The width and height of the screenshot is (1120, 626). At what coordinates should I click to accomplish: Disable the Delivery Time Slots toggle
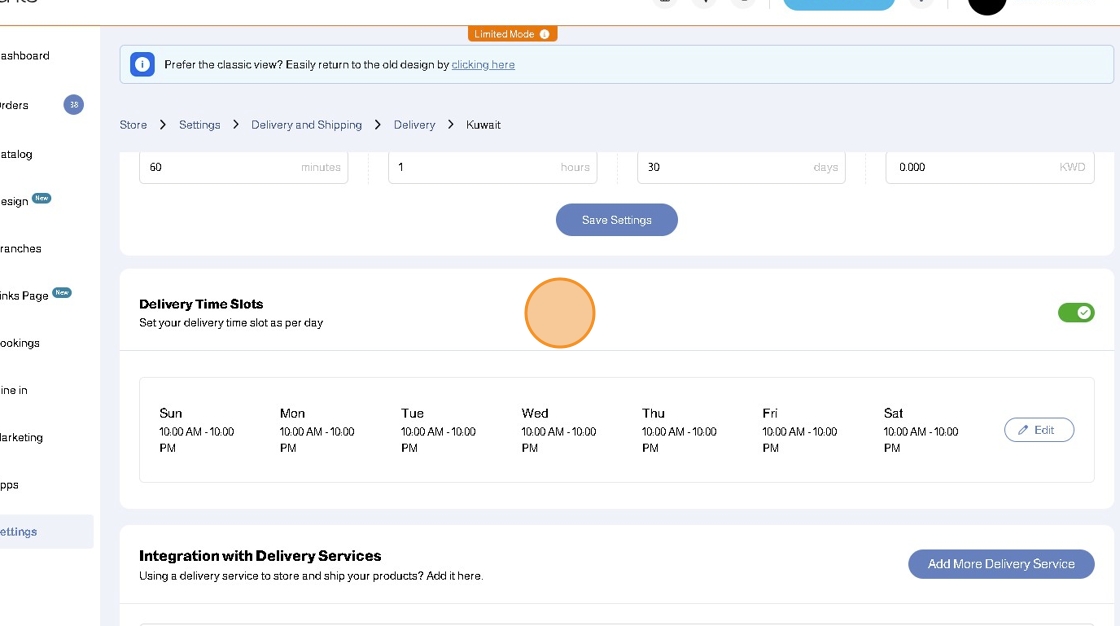click(x=1076, y=313)
